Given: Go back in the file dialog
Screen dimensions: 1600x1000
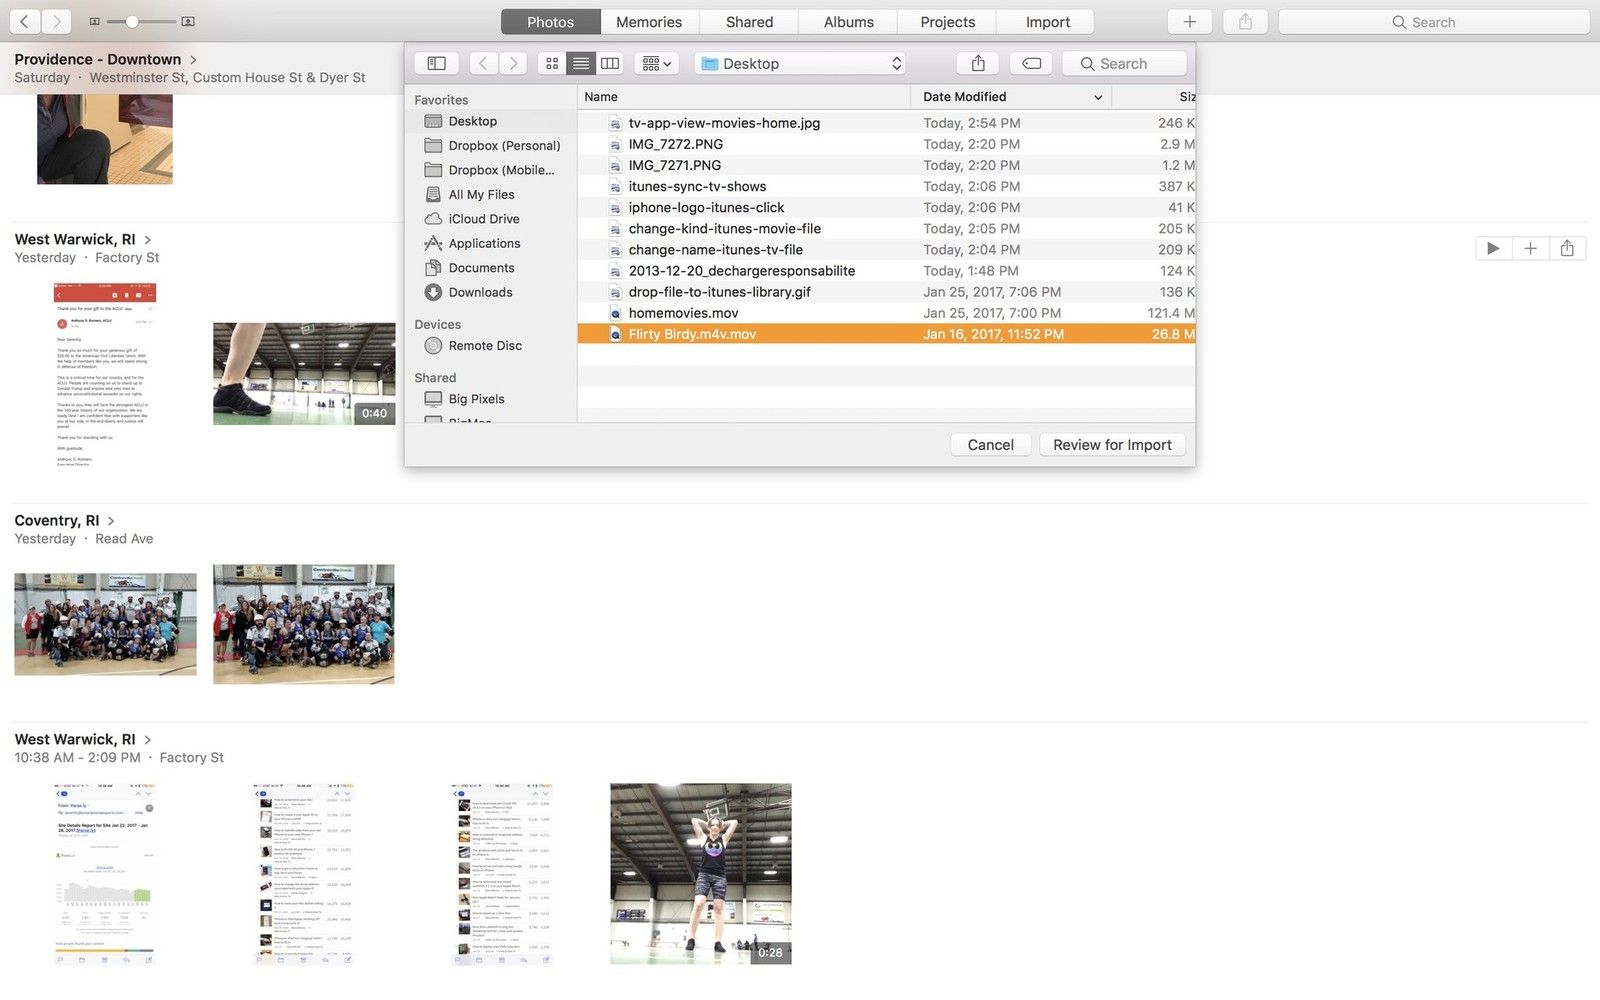Looking at the screenshot, I should (483, 63).
